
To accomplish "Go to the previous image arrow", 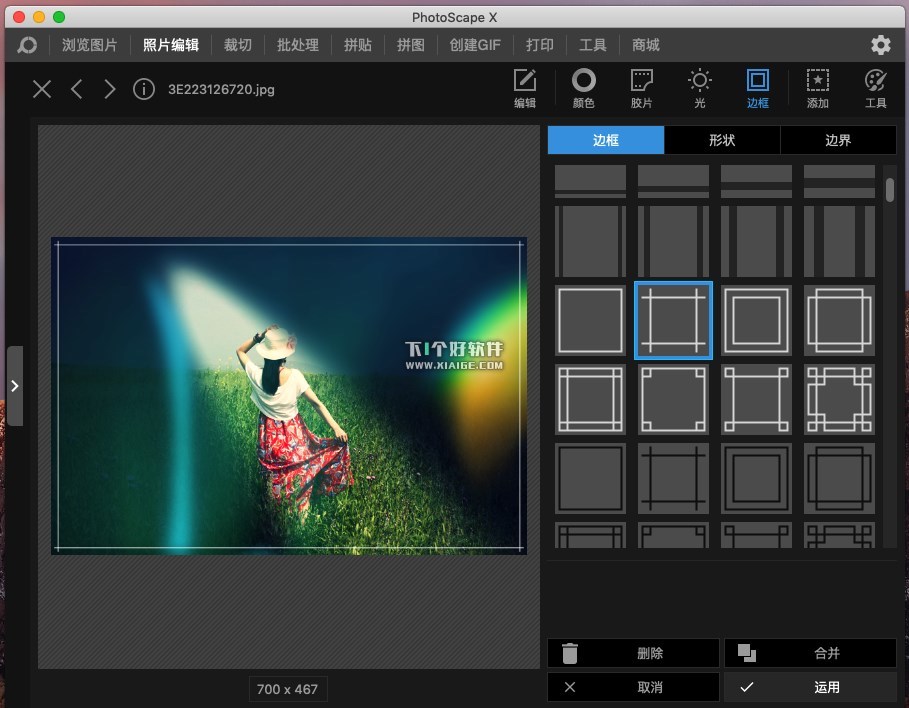I will coord(77,89).
